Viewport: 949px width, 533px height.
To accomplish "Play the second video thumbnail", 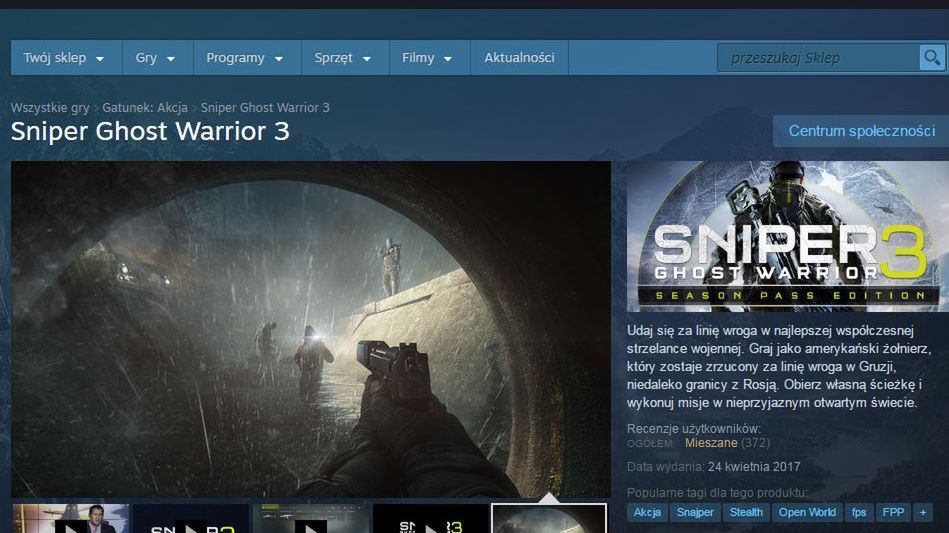I will (x=191, y=518).
